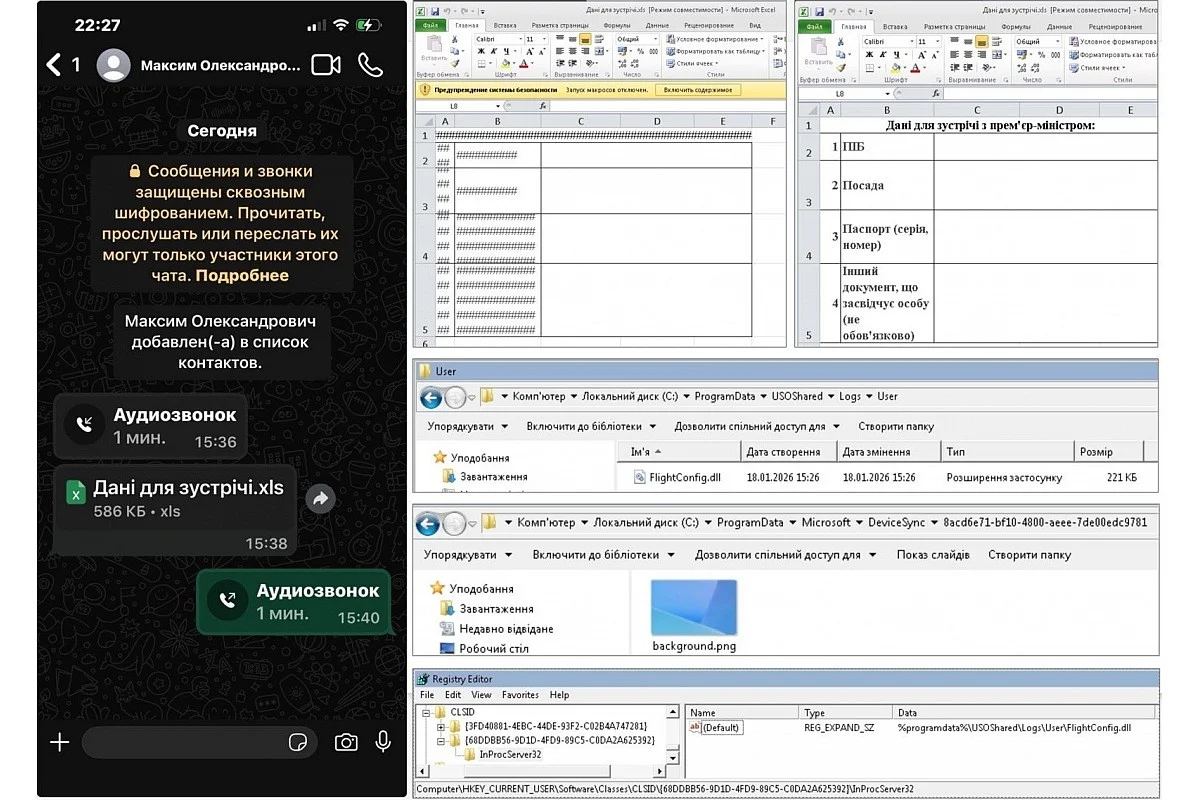Select the cell containing Посада
Viewport: 1200px width, 800px height.
click(x=887, y=186)
